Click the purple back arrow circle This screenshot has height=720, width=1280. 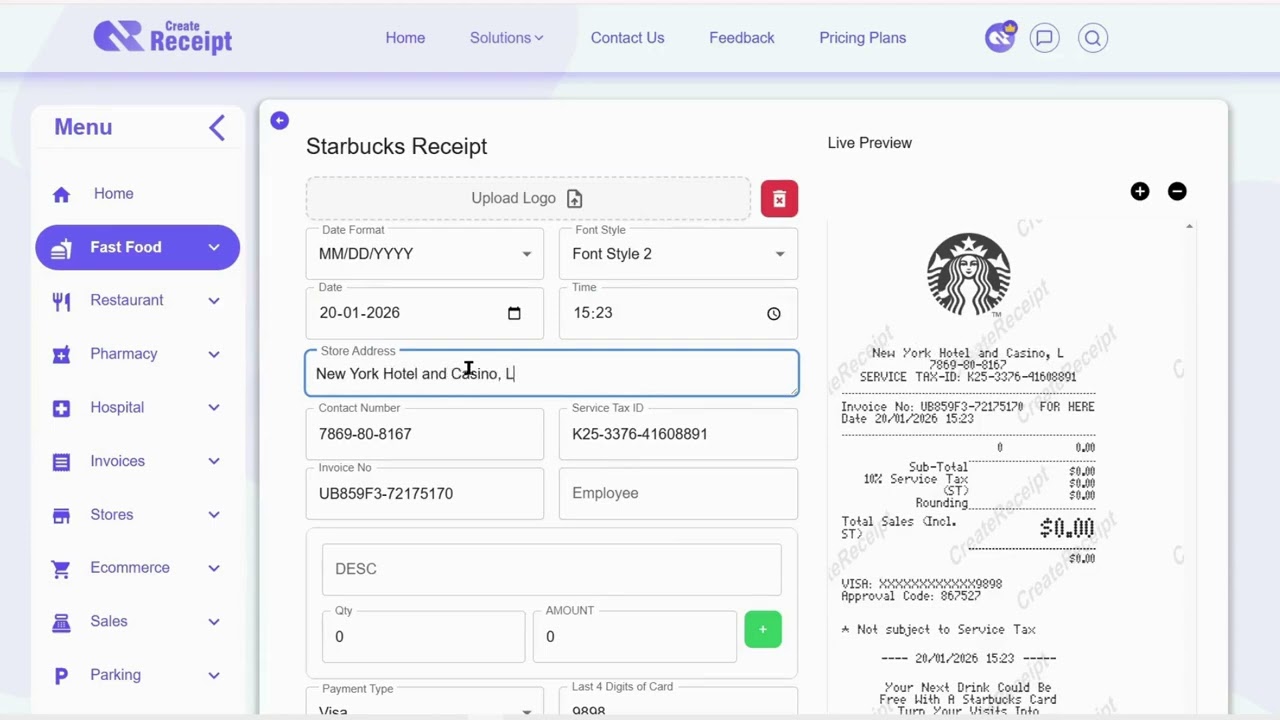tap(279, 120)
